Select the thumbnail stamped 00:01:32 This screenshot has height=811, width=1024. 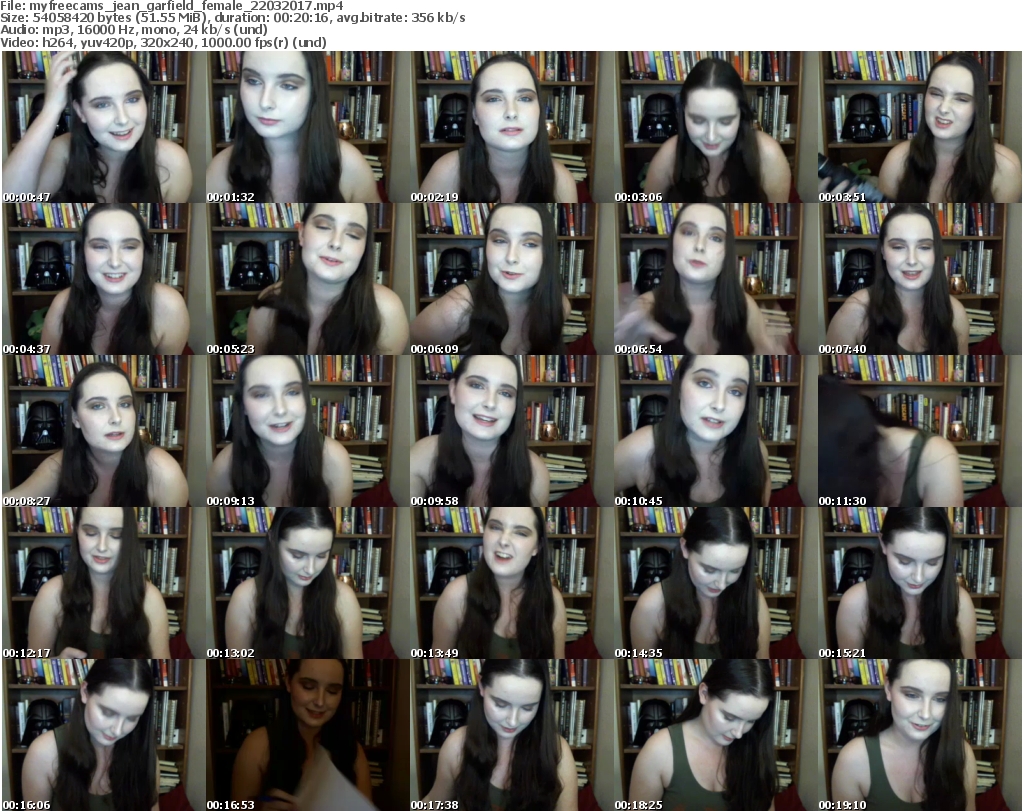(307, 127)
